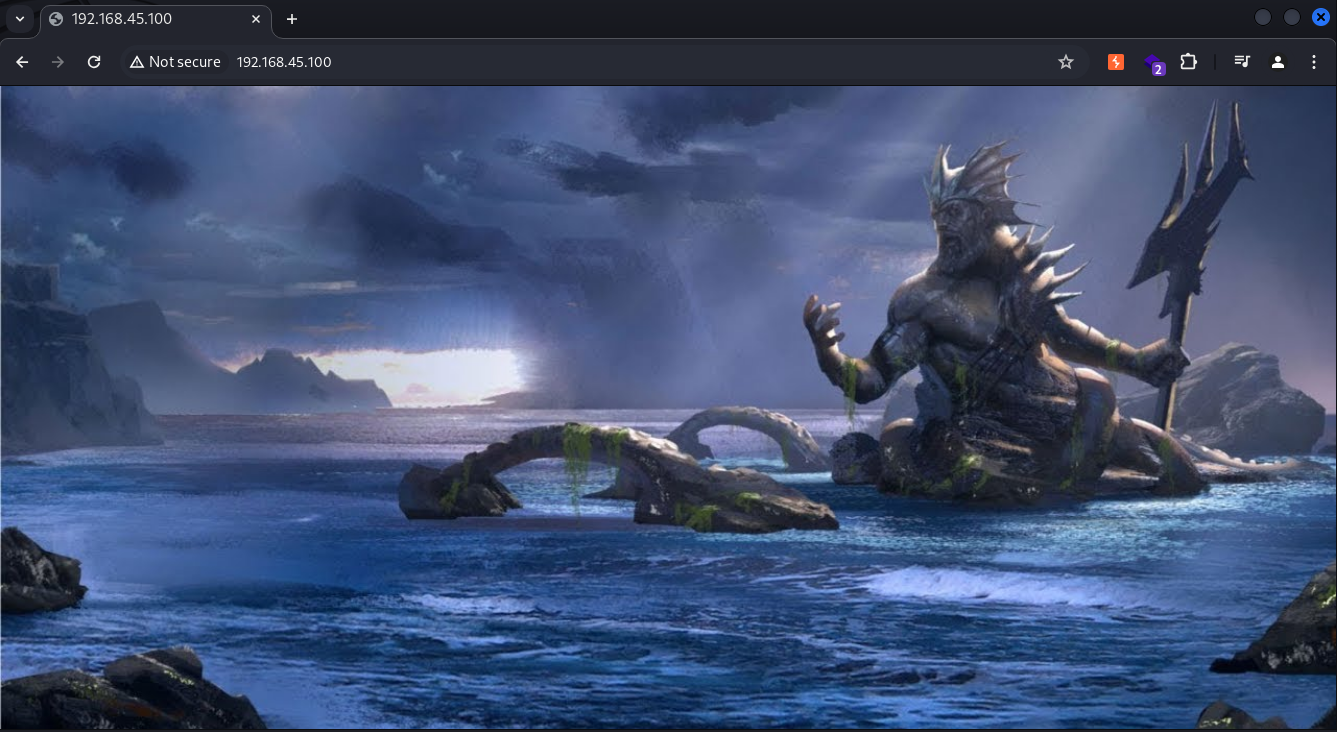The width and height of the screenshot is (1337, 732).
Task: Open a new tab with plus button
Action: pos(292,19)
